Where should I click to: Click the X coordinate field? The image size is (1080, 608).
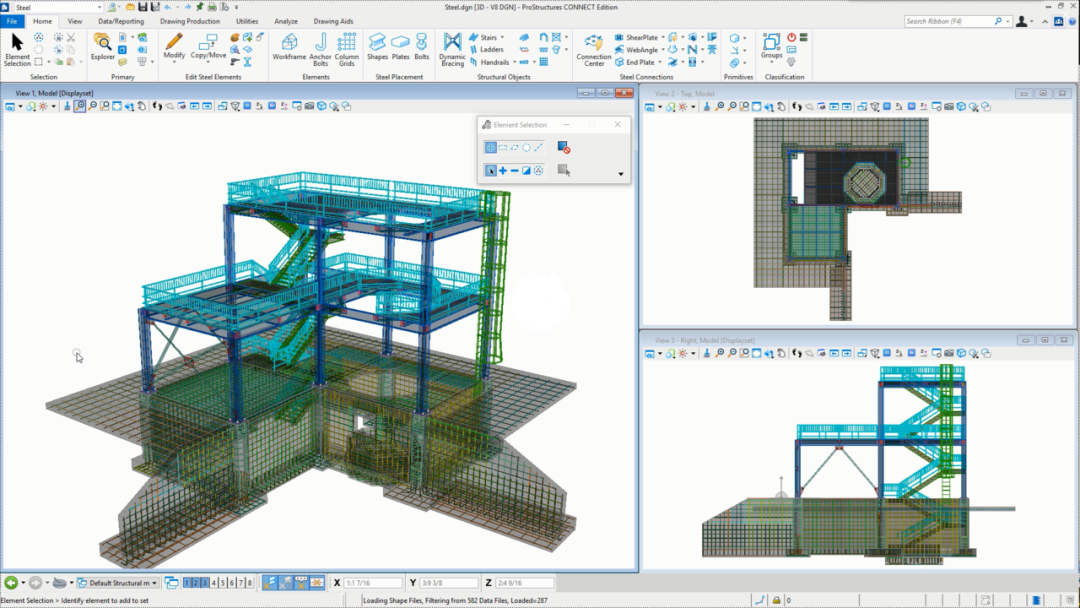373,583
